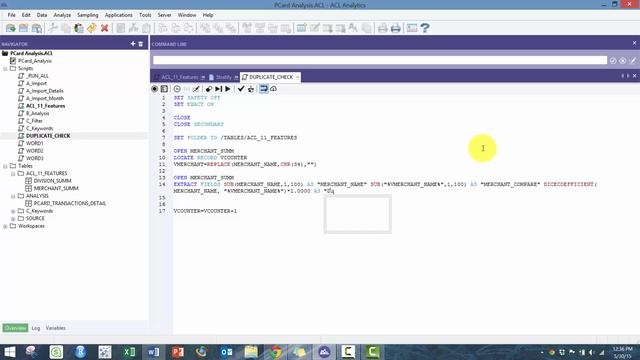Screen dimensions: 640x360
Task: Click the save project icon in main toolbar
Action: click(x=24, y=28)
